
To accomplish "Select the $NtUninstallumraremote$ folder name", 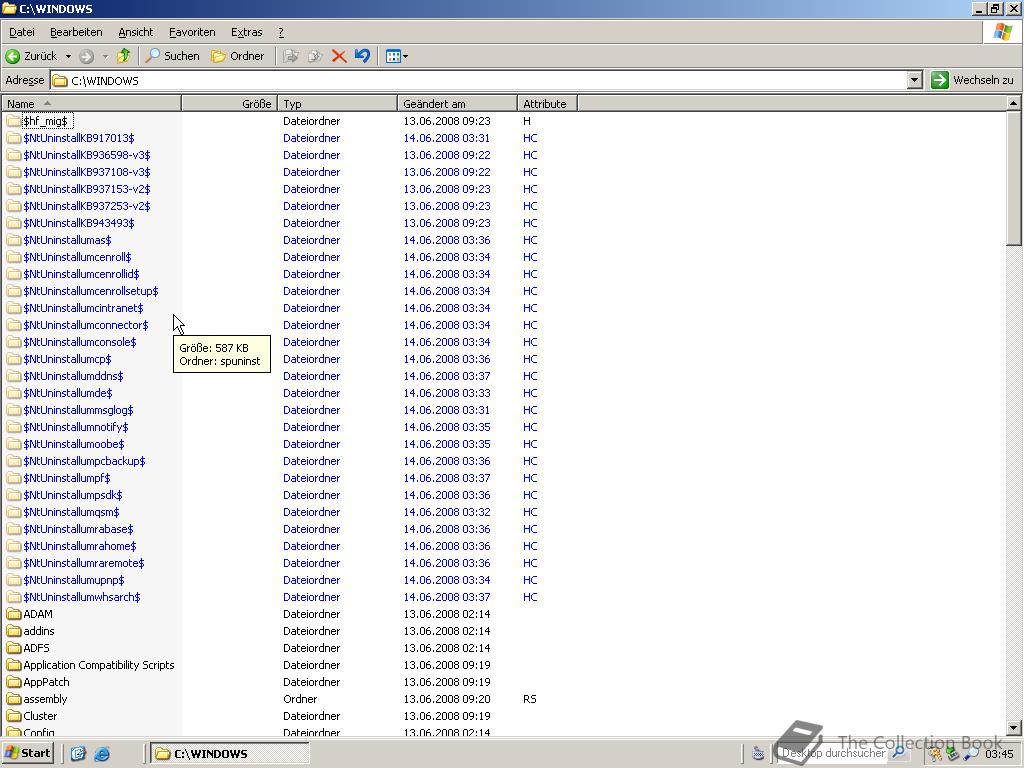I will tap(84, 562).
